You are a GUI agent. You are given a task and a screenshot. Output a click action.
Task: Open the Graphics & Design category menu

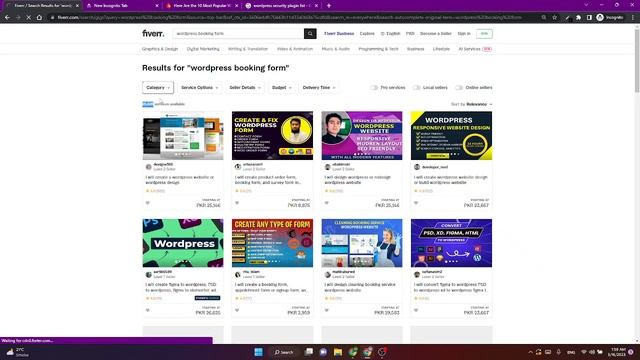point(160,49)
